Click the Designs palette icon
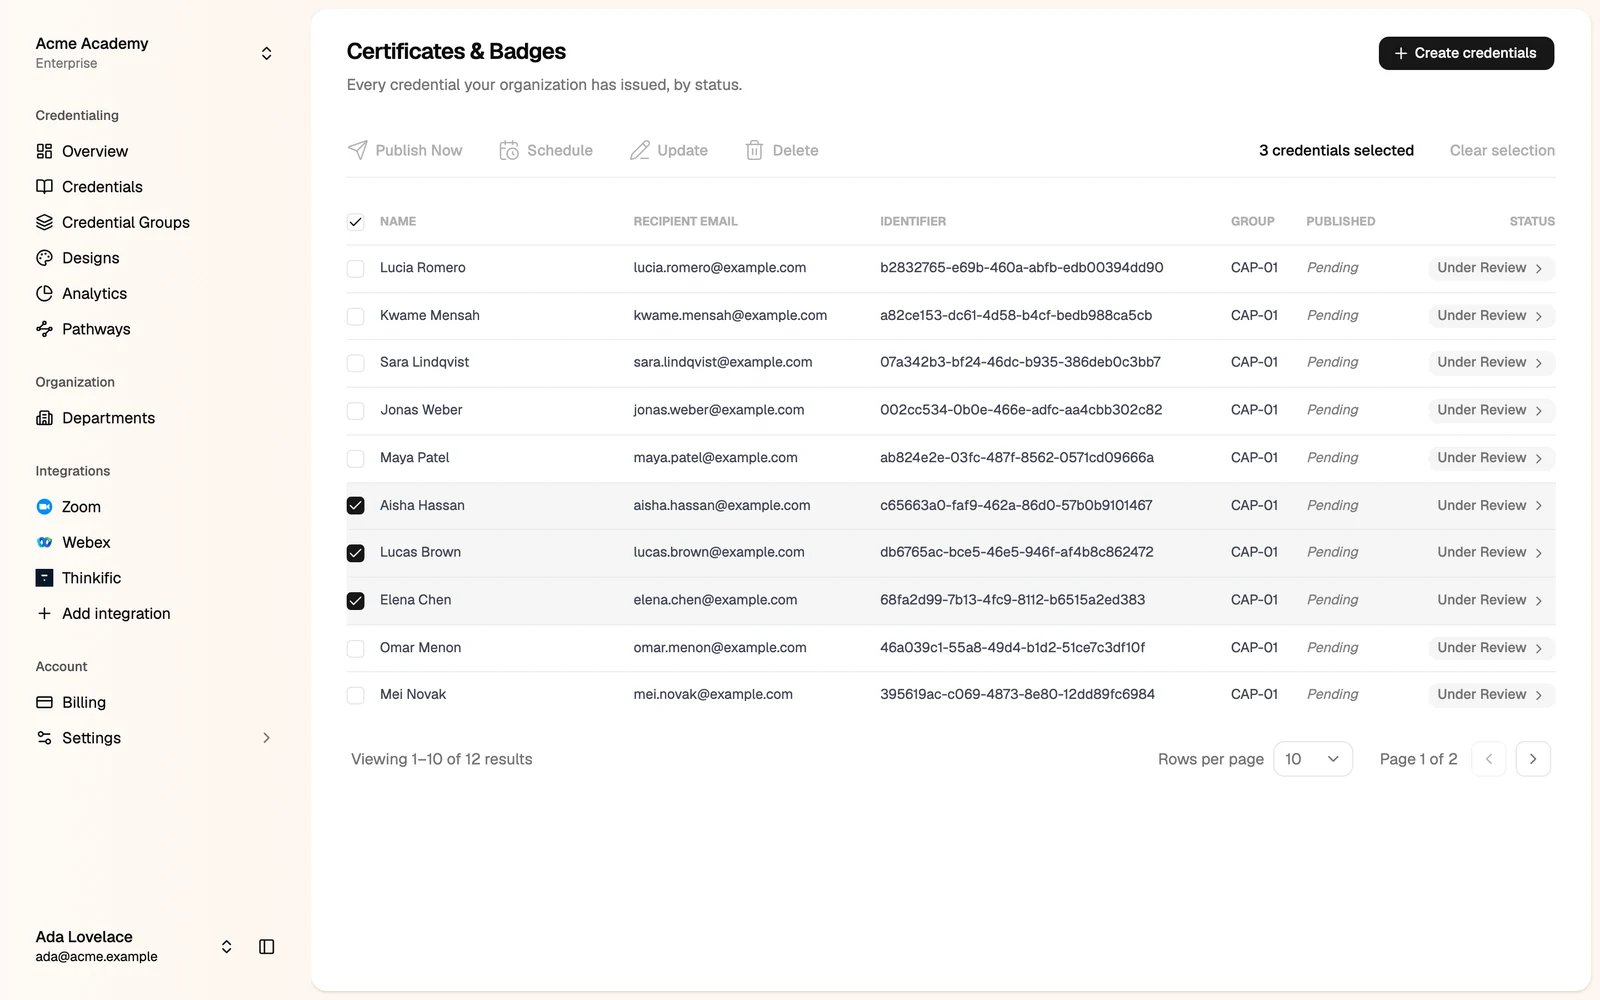 44,258
